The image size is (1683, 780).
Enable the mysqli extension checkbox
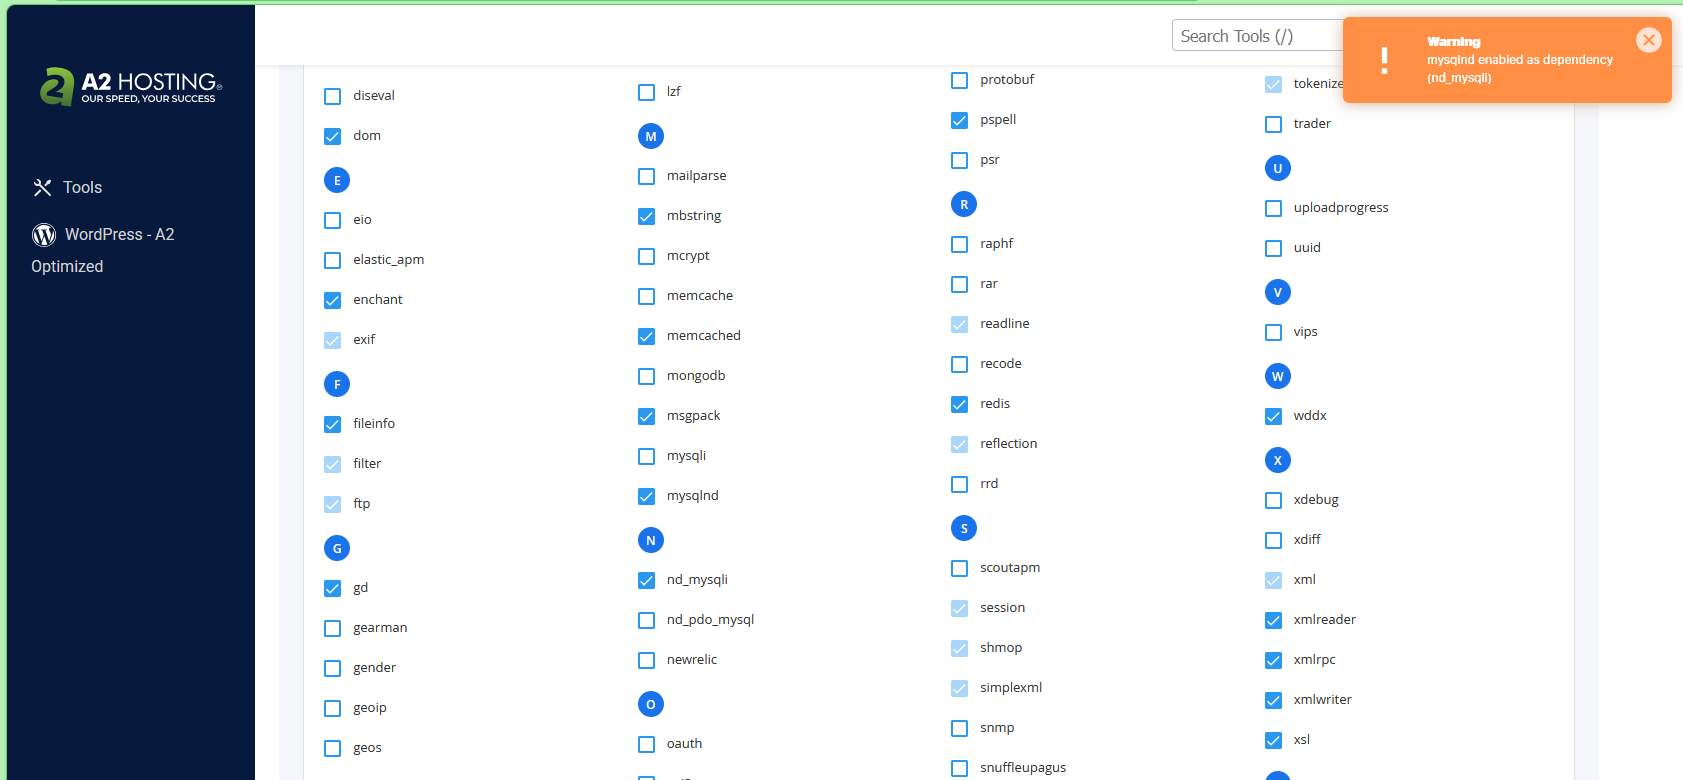[647, 456]
